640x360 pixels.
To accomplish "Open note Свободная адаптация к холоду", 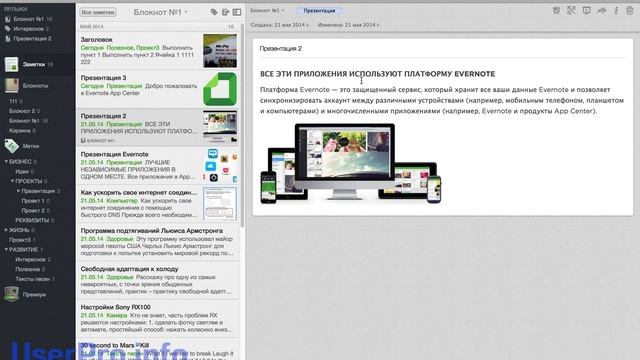I will point(158,280).
